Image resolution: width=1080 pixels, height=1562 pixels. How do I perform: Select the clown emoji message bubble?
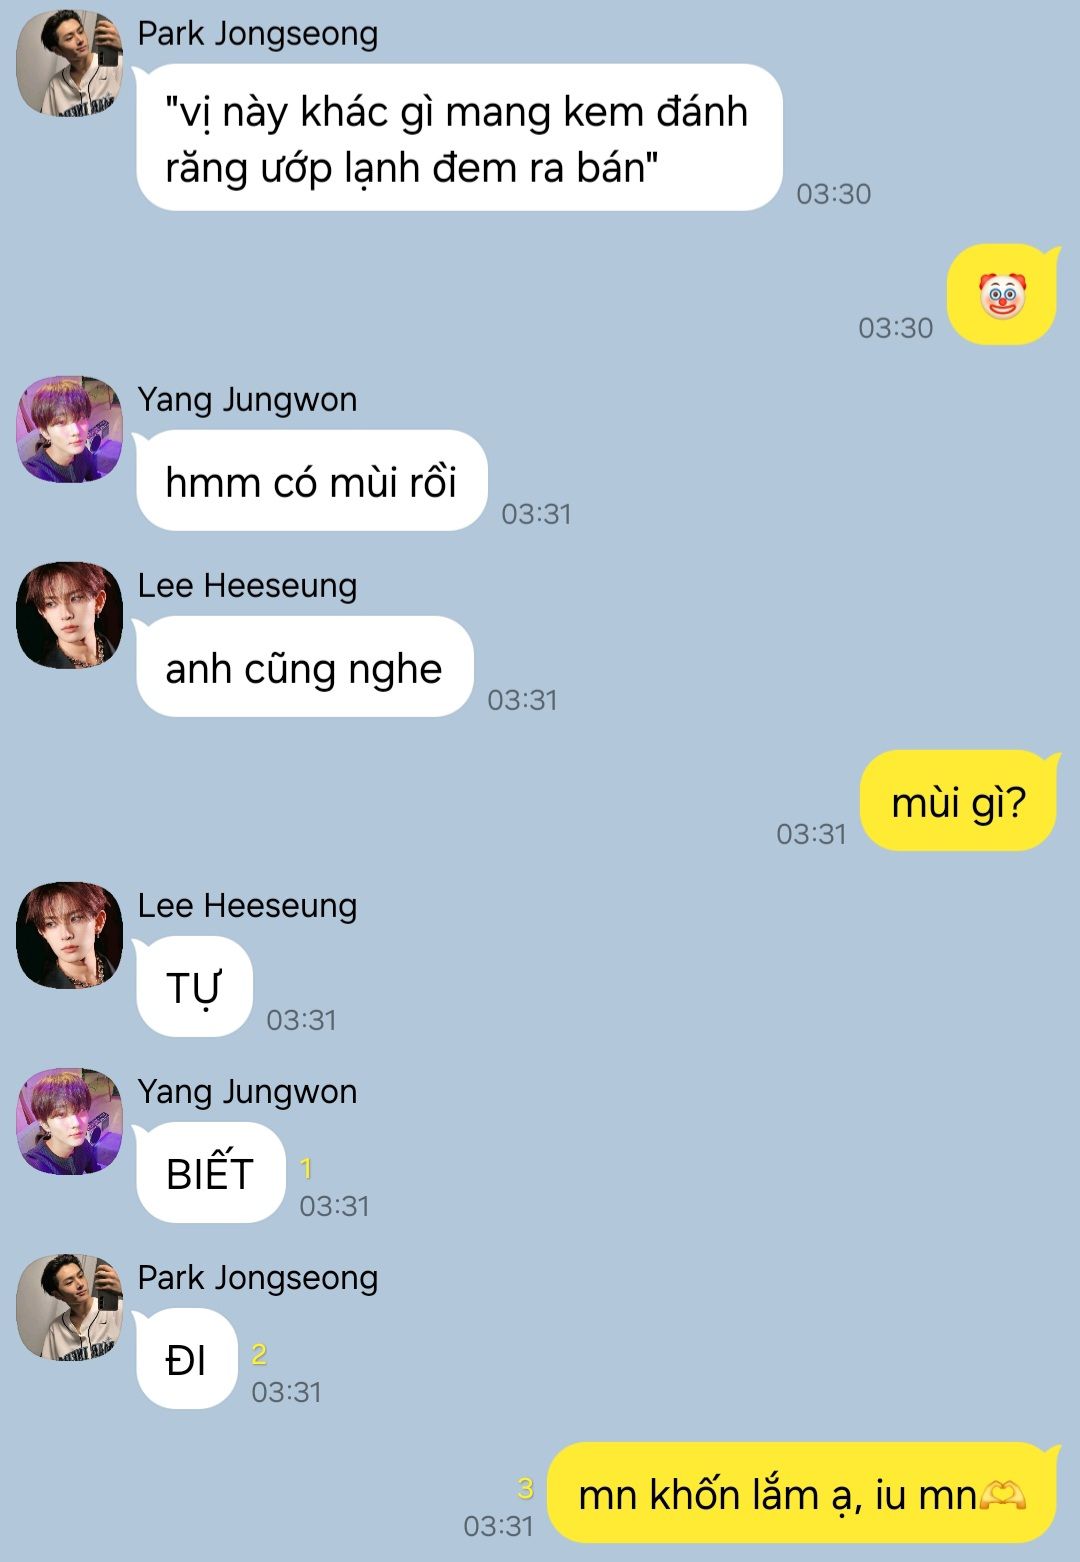pyautogui.click(x=1001, y=295)
